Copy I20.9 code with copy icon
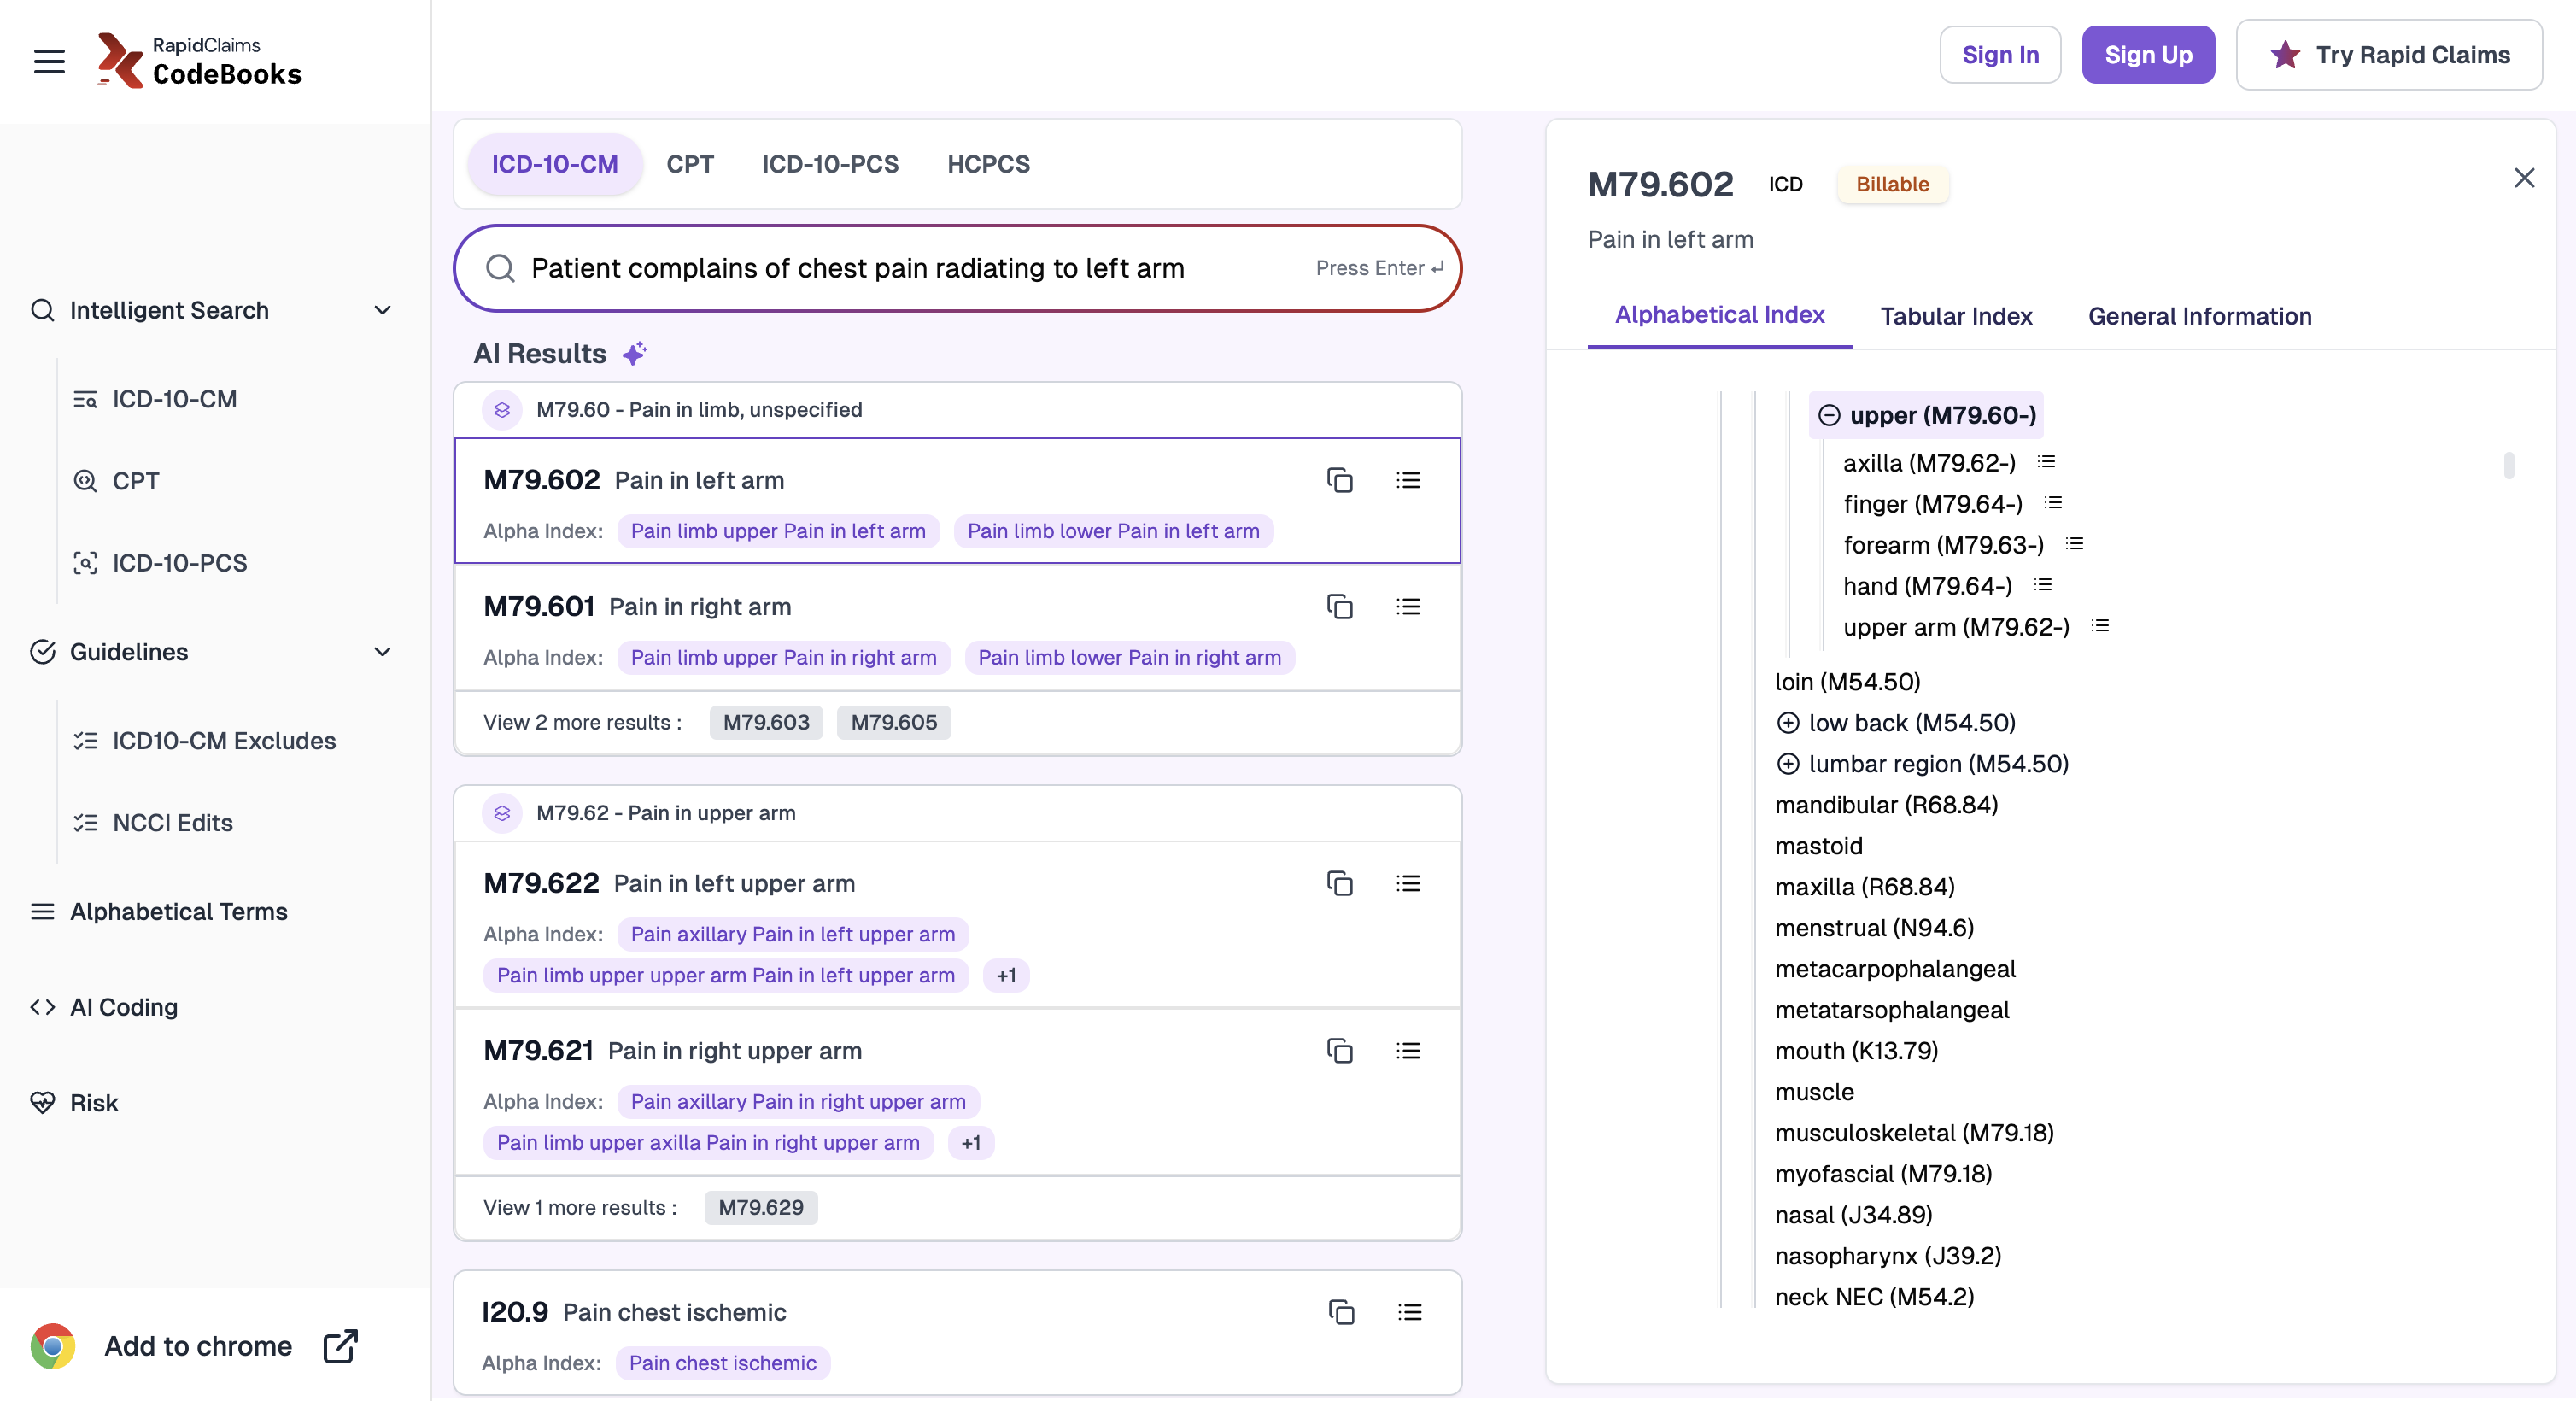The width and height of the screenshot is (2576, 1401). 1340,1311
